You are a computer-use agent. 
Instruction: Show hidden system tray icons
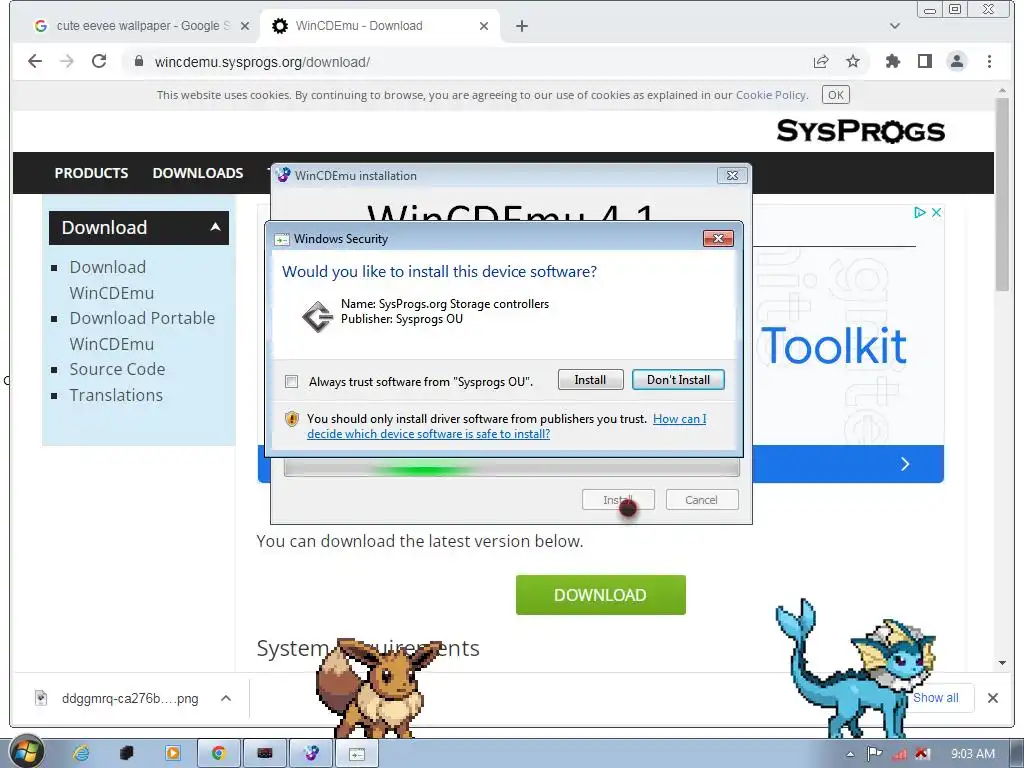point(850,754)
